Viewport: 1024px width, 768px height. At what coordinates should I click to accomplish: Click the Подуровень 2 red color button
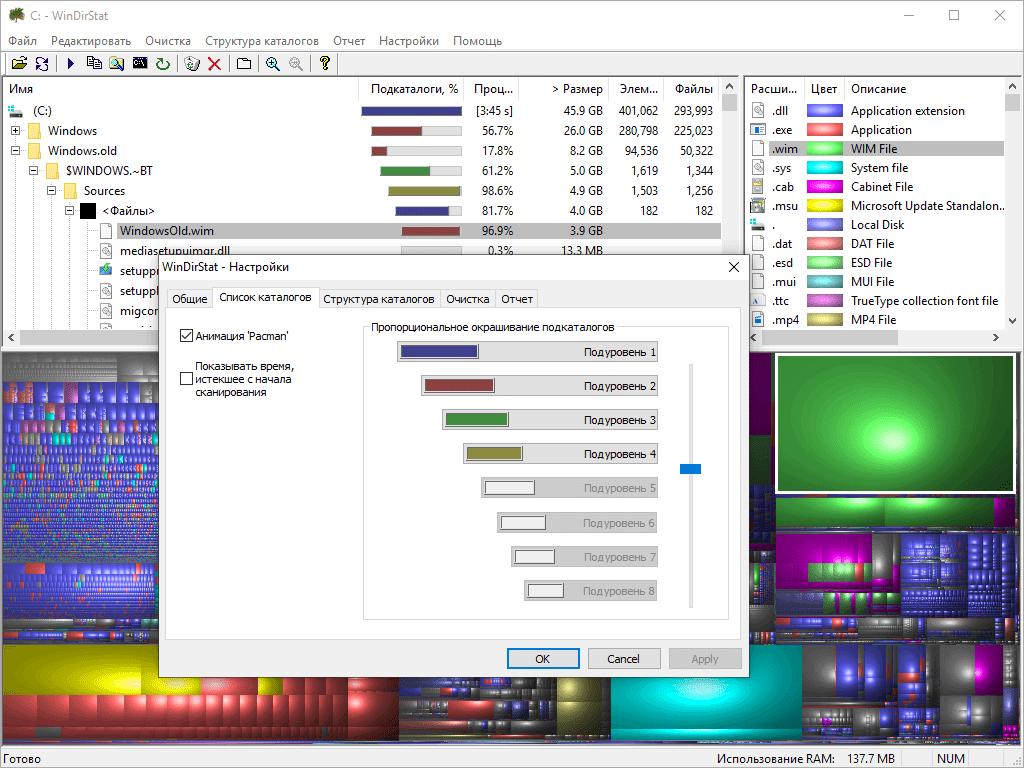[539, 386]
